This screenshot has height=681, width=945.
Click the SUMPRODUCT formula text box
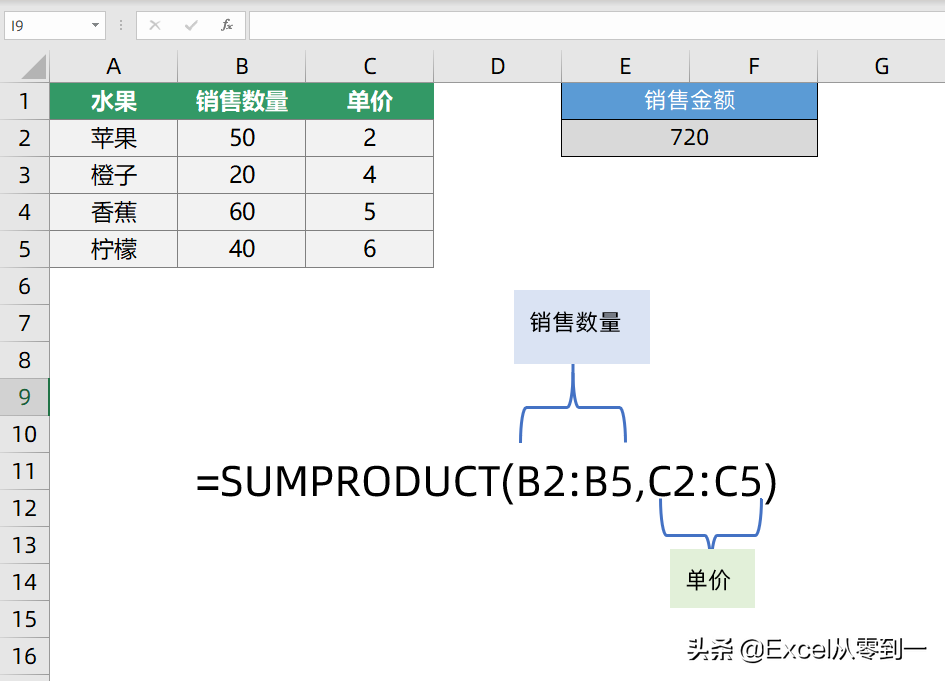point(486,482)
